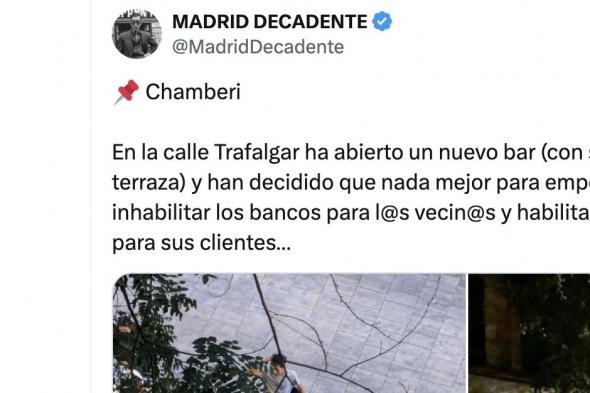Click the word Trafalgar in the tweet

pyautogui.click(x=257, y=153)
